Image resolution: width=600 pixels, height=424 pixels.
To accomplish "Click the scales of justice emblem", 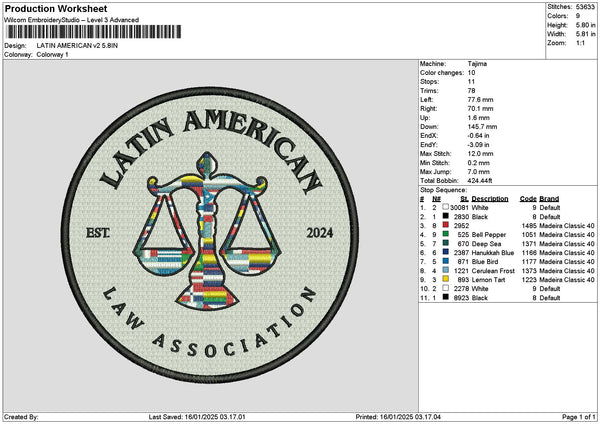I will coord(207,232).
